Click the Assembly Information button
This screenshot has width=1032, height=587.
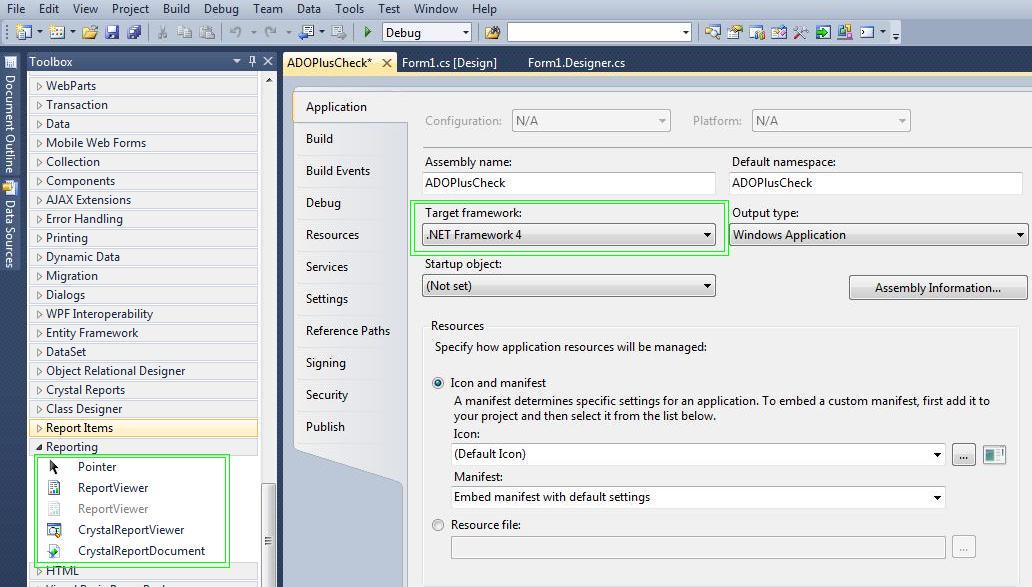tap(938, 288)
